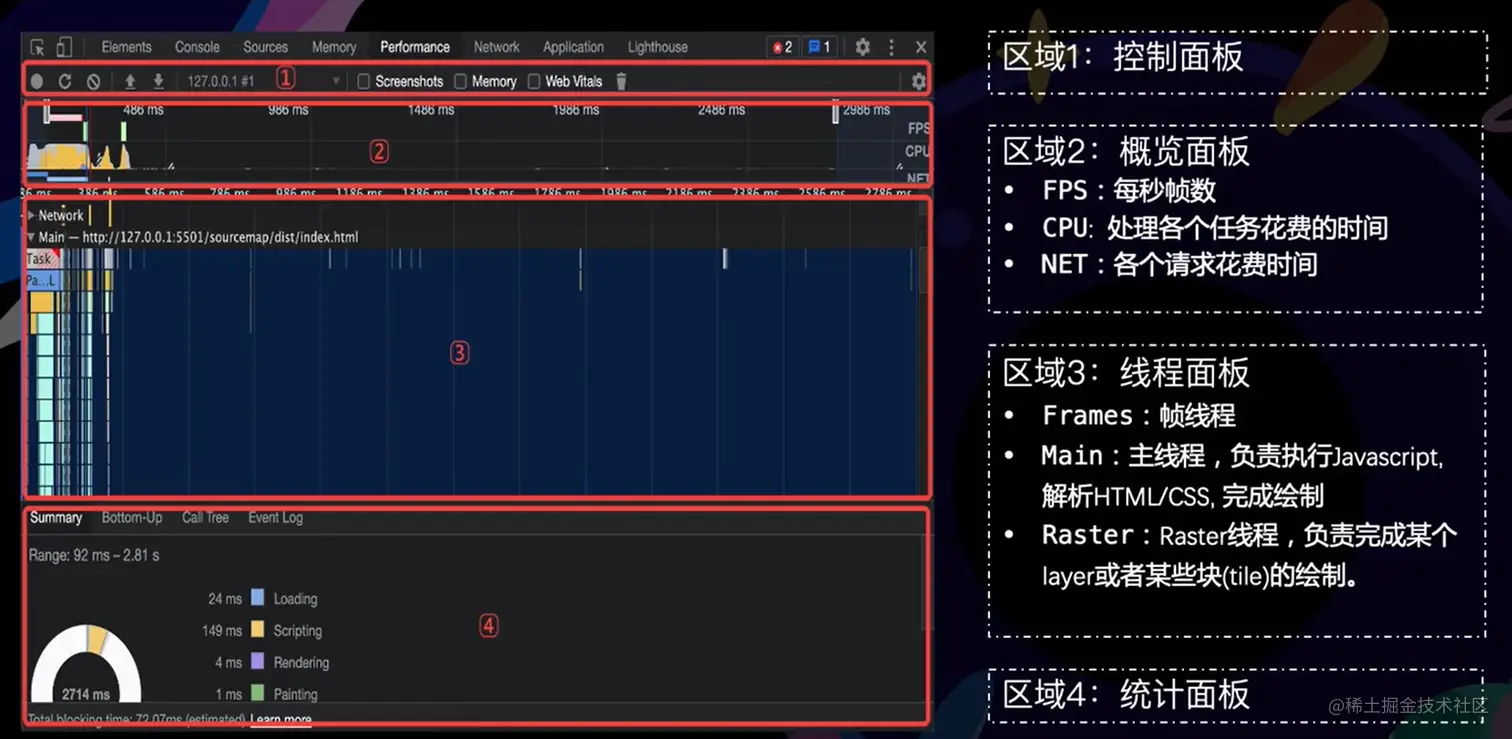Click the Task bar in flame chart

(x=42, y=259)
